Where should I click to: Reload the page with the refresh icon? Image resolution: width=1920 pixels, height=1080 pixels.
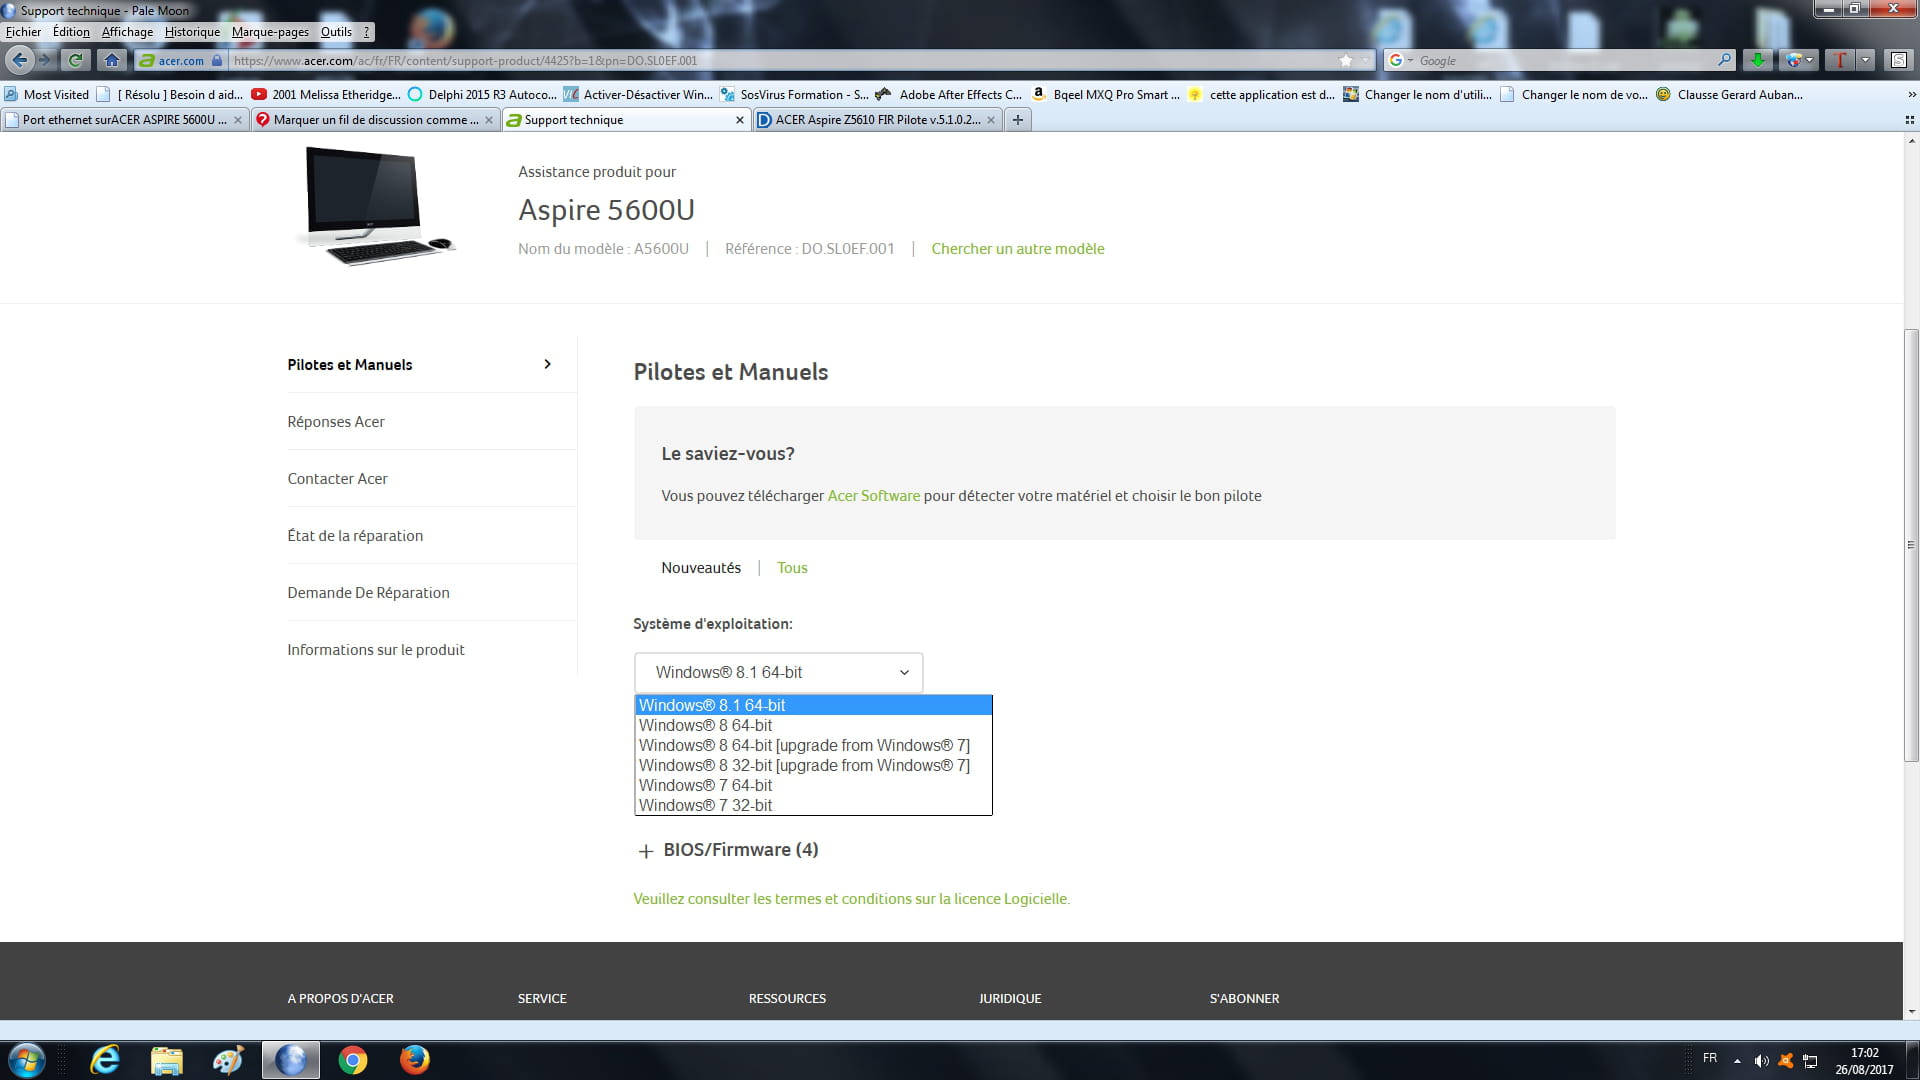(75, 60)
